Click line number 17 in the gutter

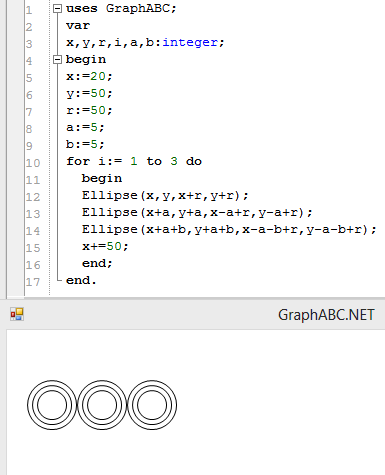pos(33,282)
